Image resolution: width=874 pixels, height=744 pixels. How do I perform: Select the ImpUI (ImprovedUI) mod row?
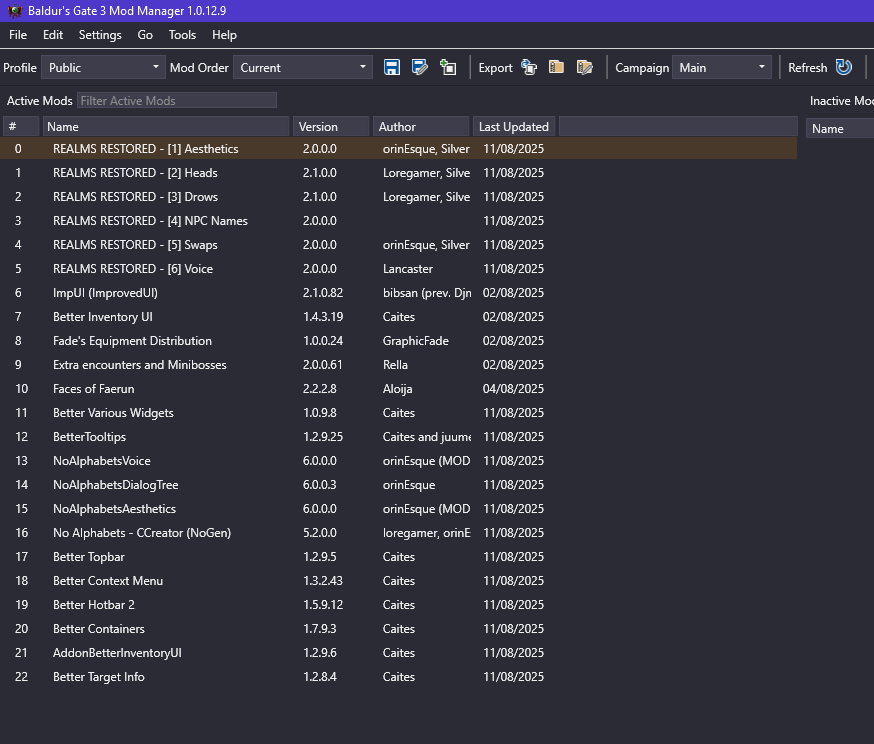[399, 293]
